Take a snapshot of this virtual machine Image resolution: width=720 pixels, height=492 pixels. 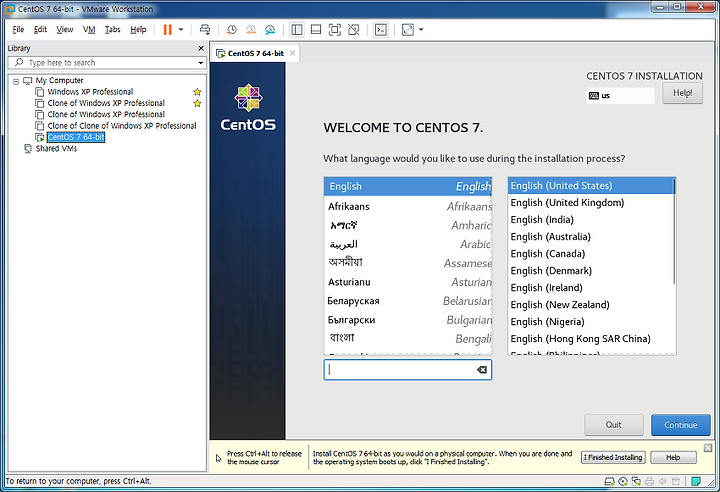pyautogui.click(x=232, y=30)
